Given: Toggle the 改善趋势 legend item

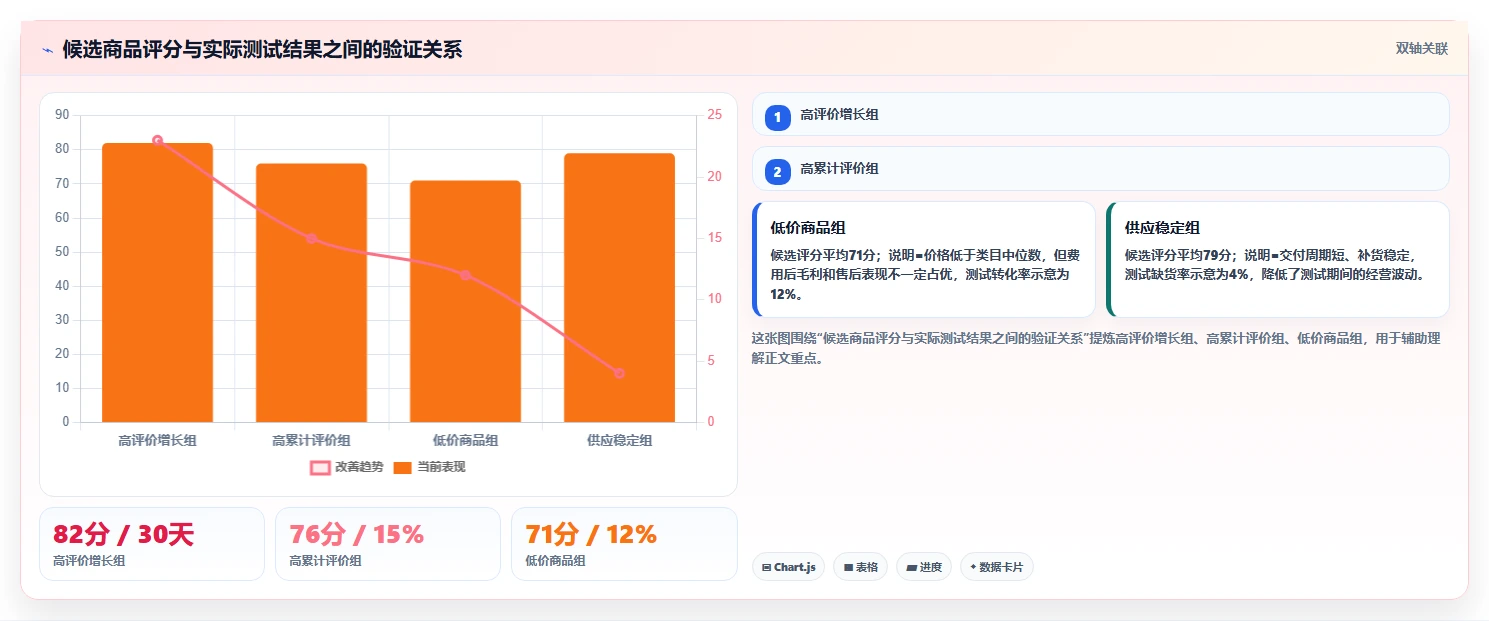Looking at the screenshot, I should tap(347, 467).
